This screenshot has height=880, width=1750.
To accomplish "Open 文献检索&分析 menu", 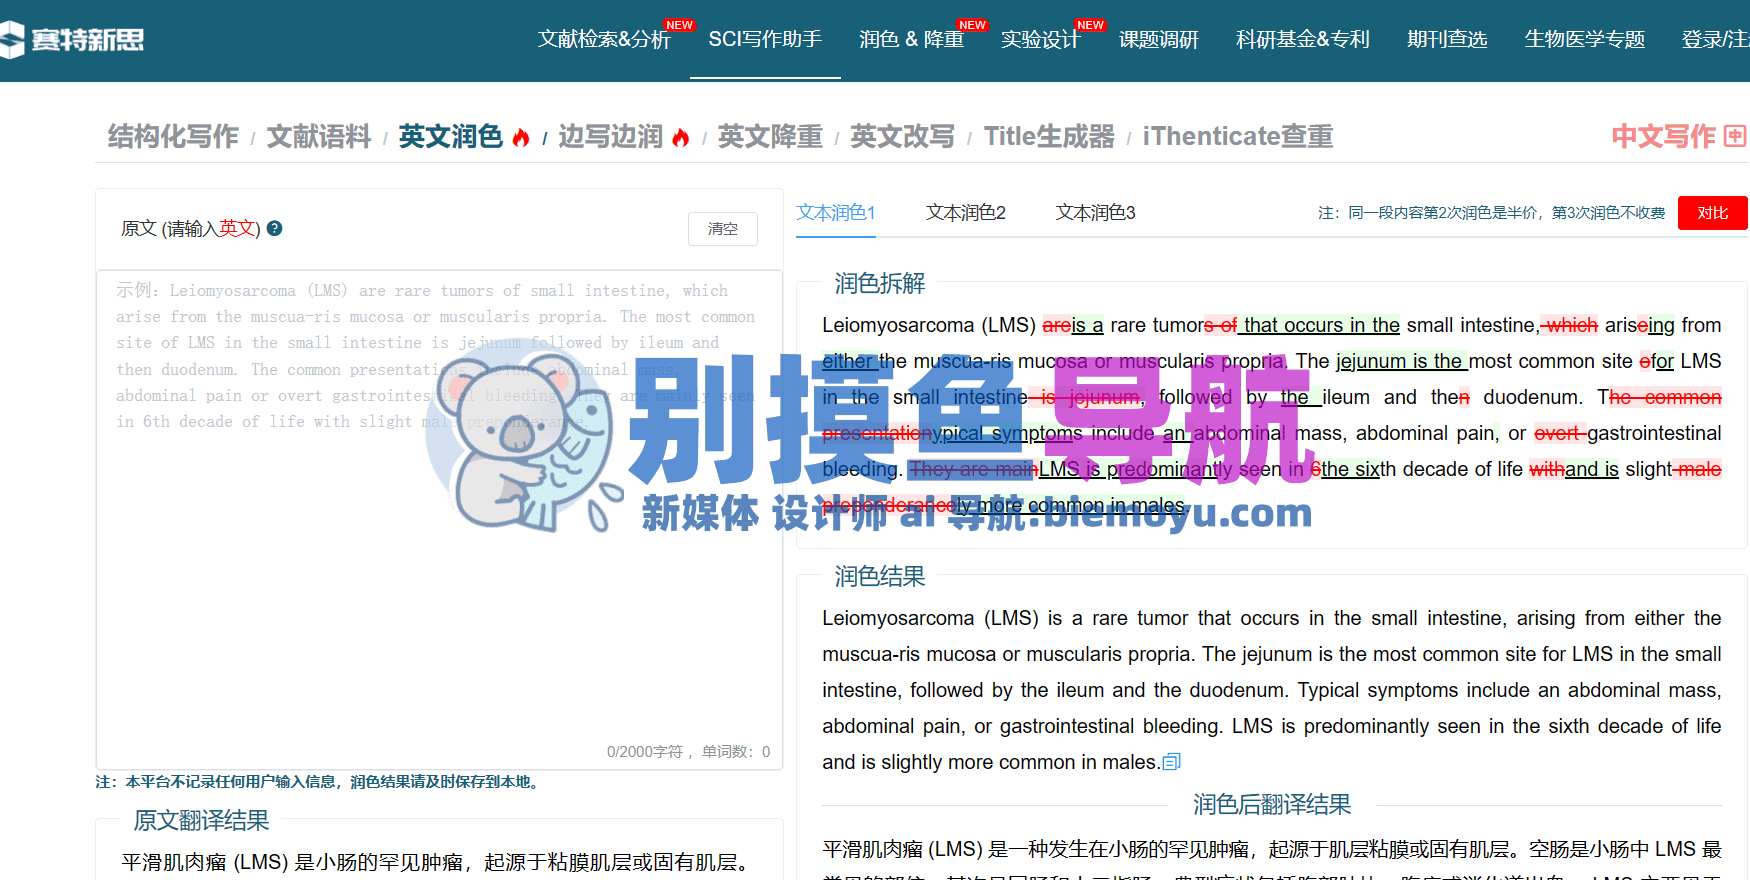I will pyautogui.click(x=604, y=39).
